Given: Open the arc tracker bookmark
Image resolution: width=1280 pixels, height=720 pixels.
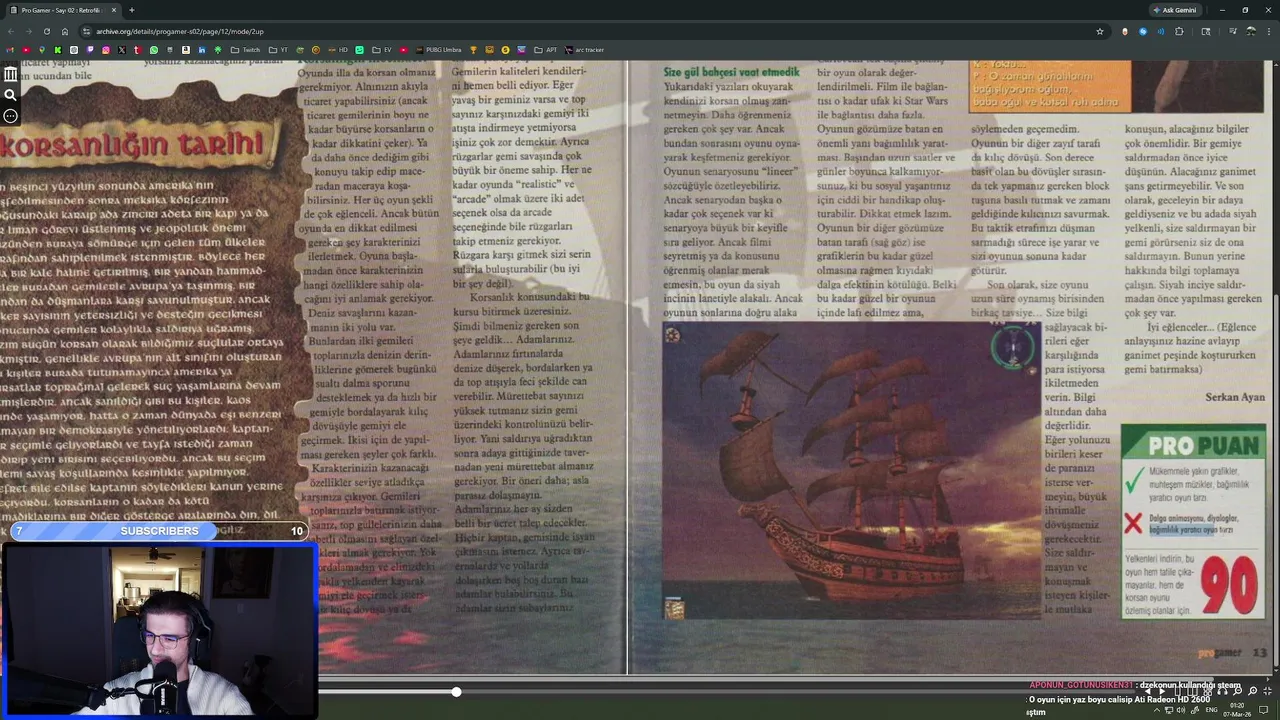Looking at the screenshot, I should 584,50.
